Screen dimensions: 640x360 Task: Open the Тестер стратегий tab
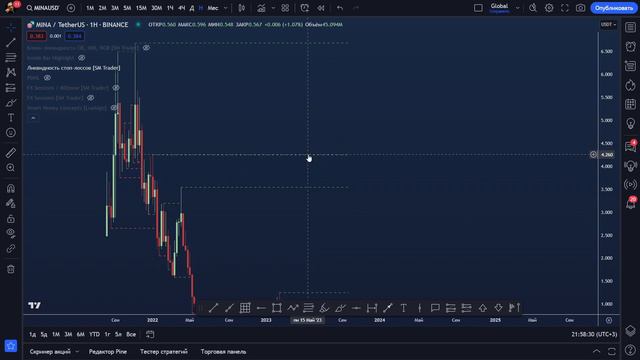[x=164, y=351]
